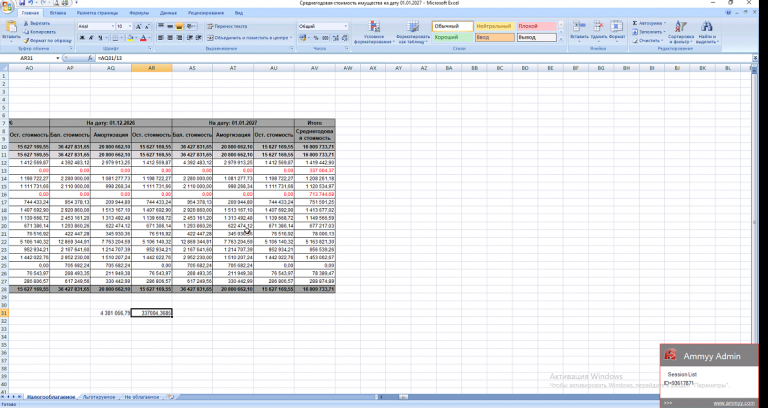Apply the Обычный cell style

point(453,26)
